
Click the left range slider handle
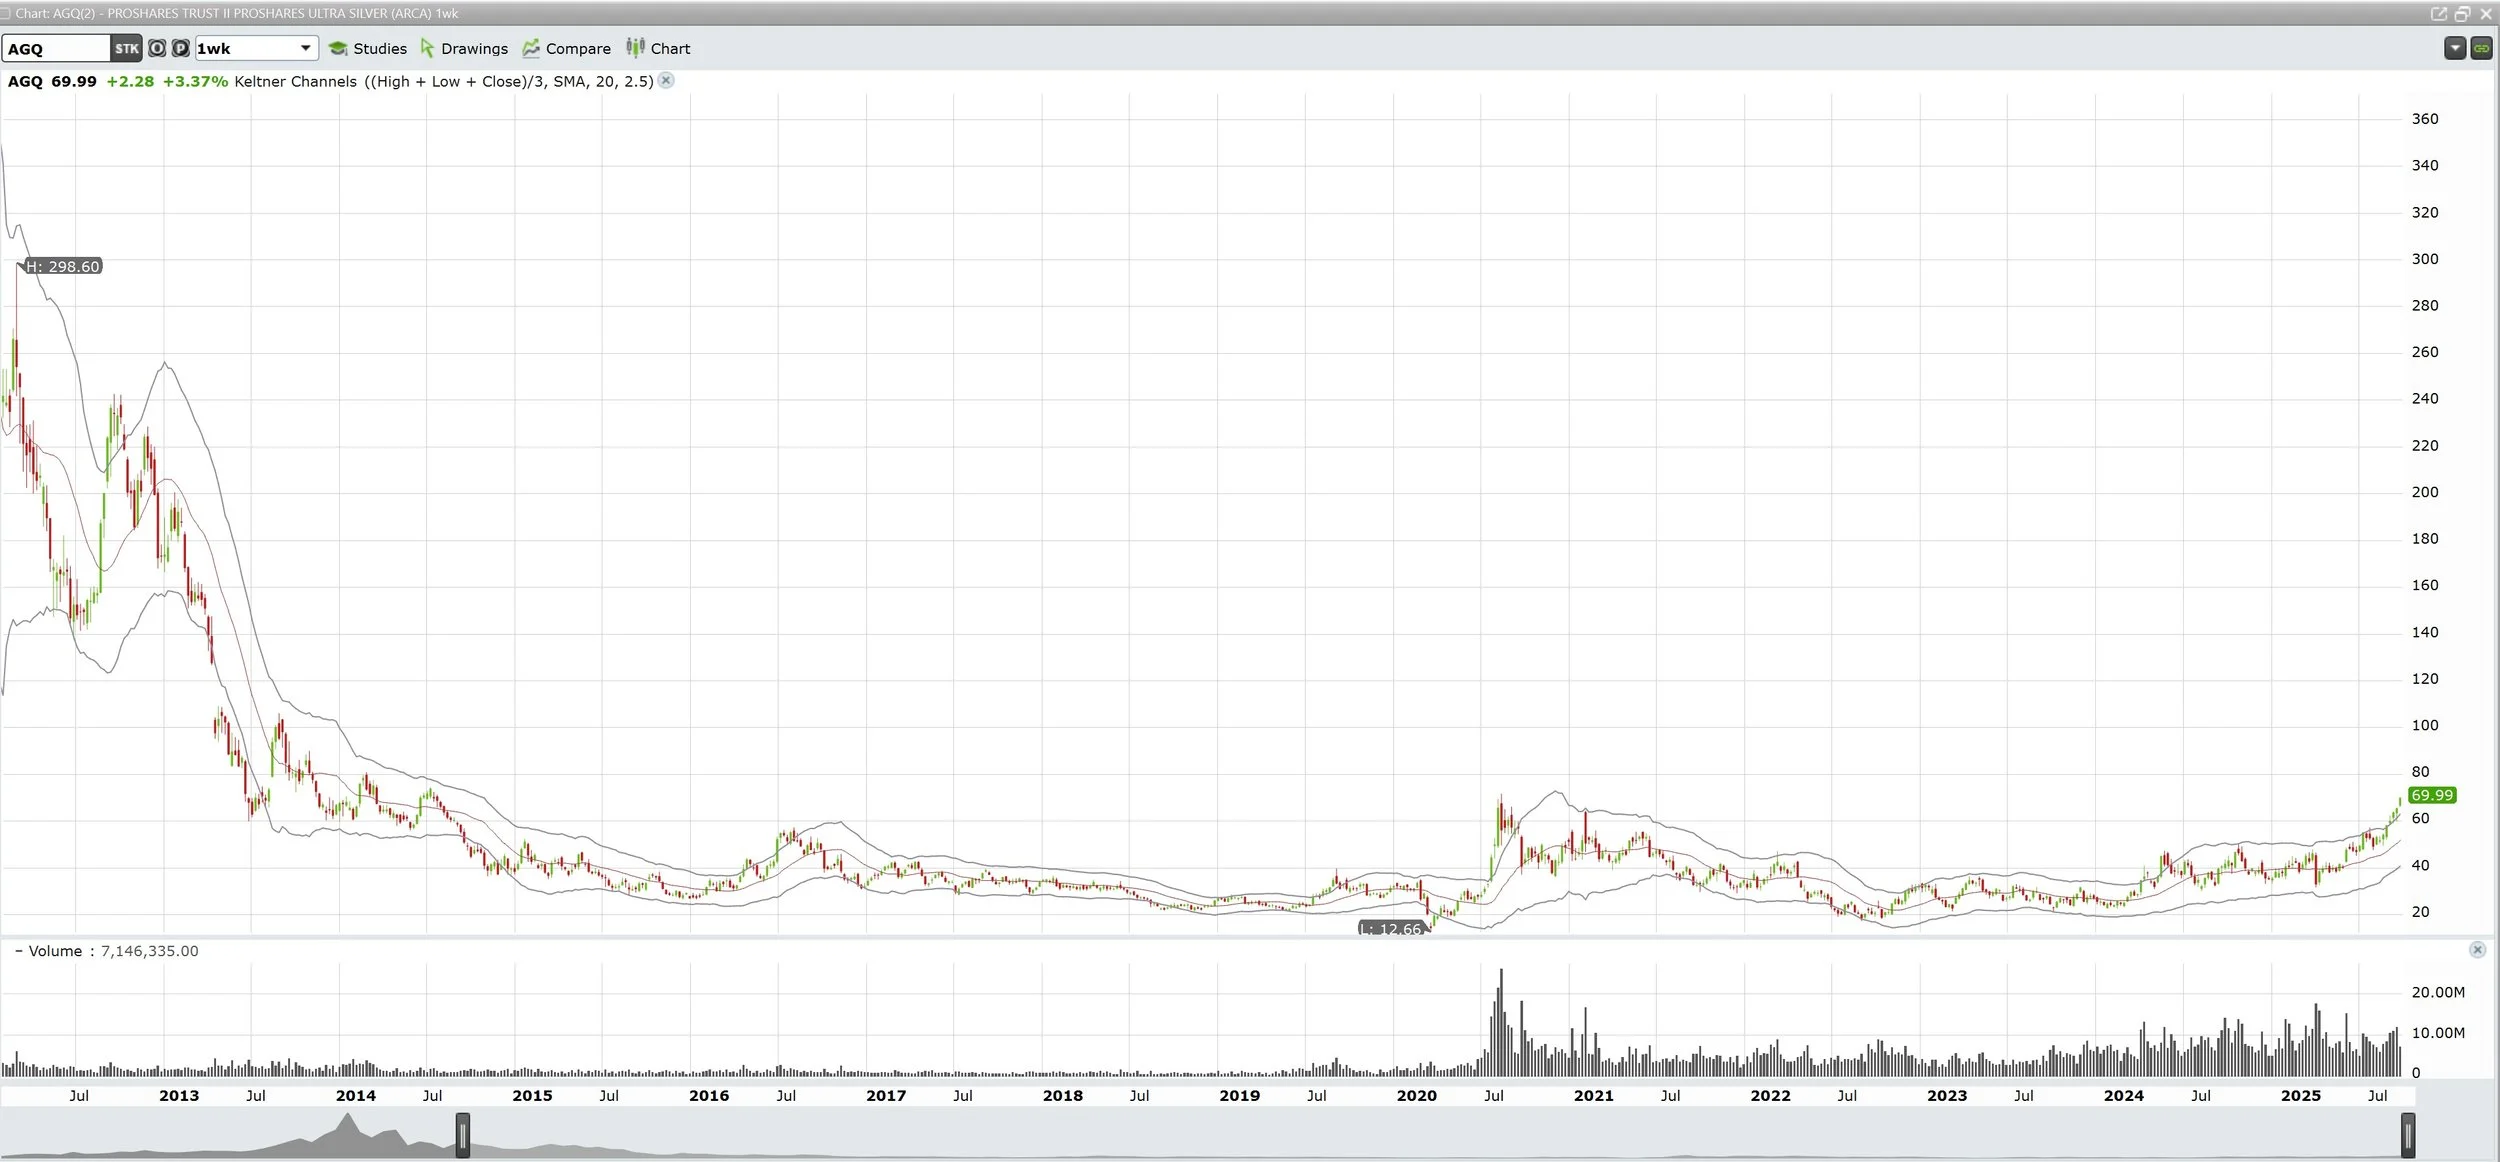463,1135
